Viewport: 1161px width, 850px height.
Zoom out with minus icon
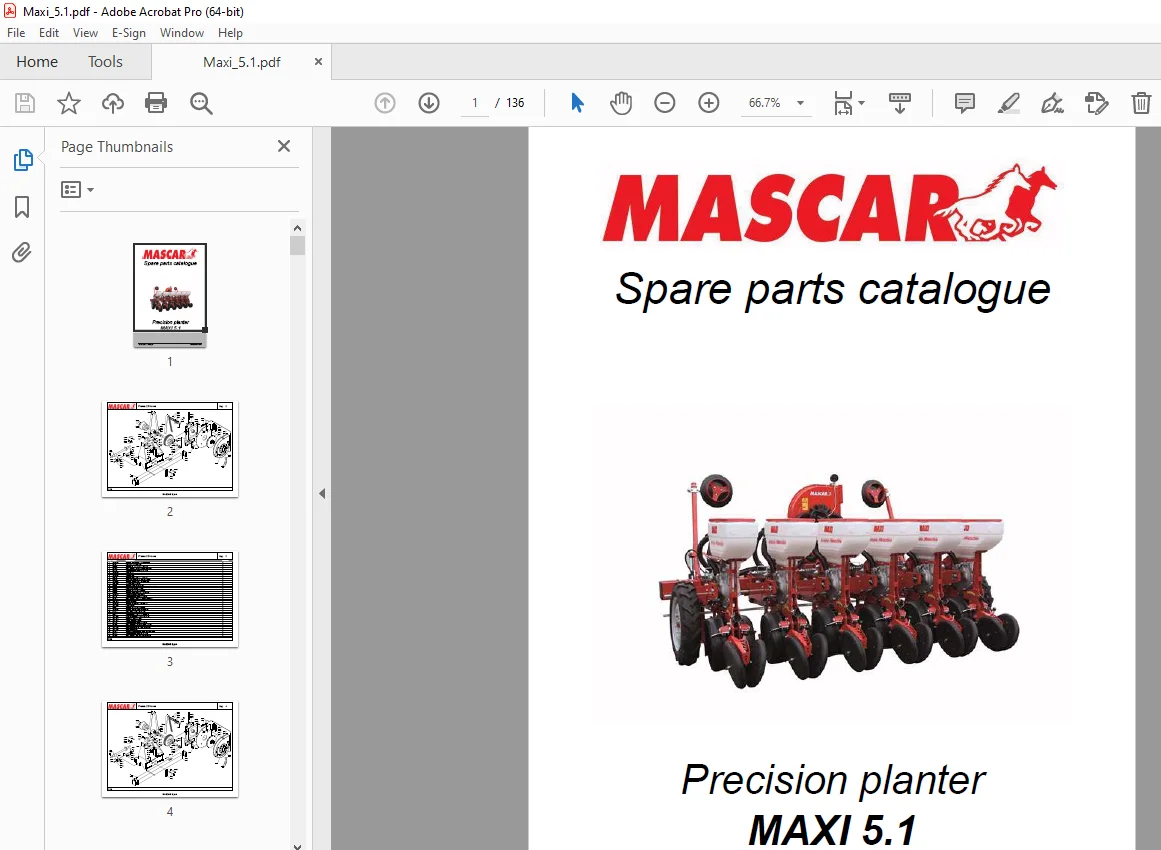click(665, 103)
